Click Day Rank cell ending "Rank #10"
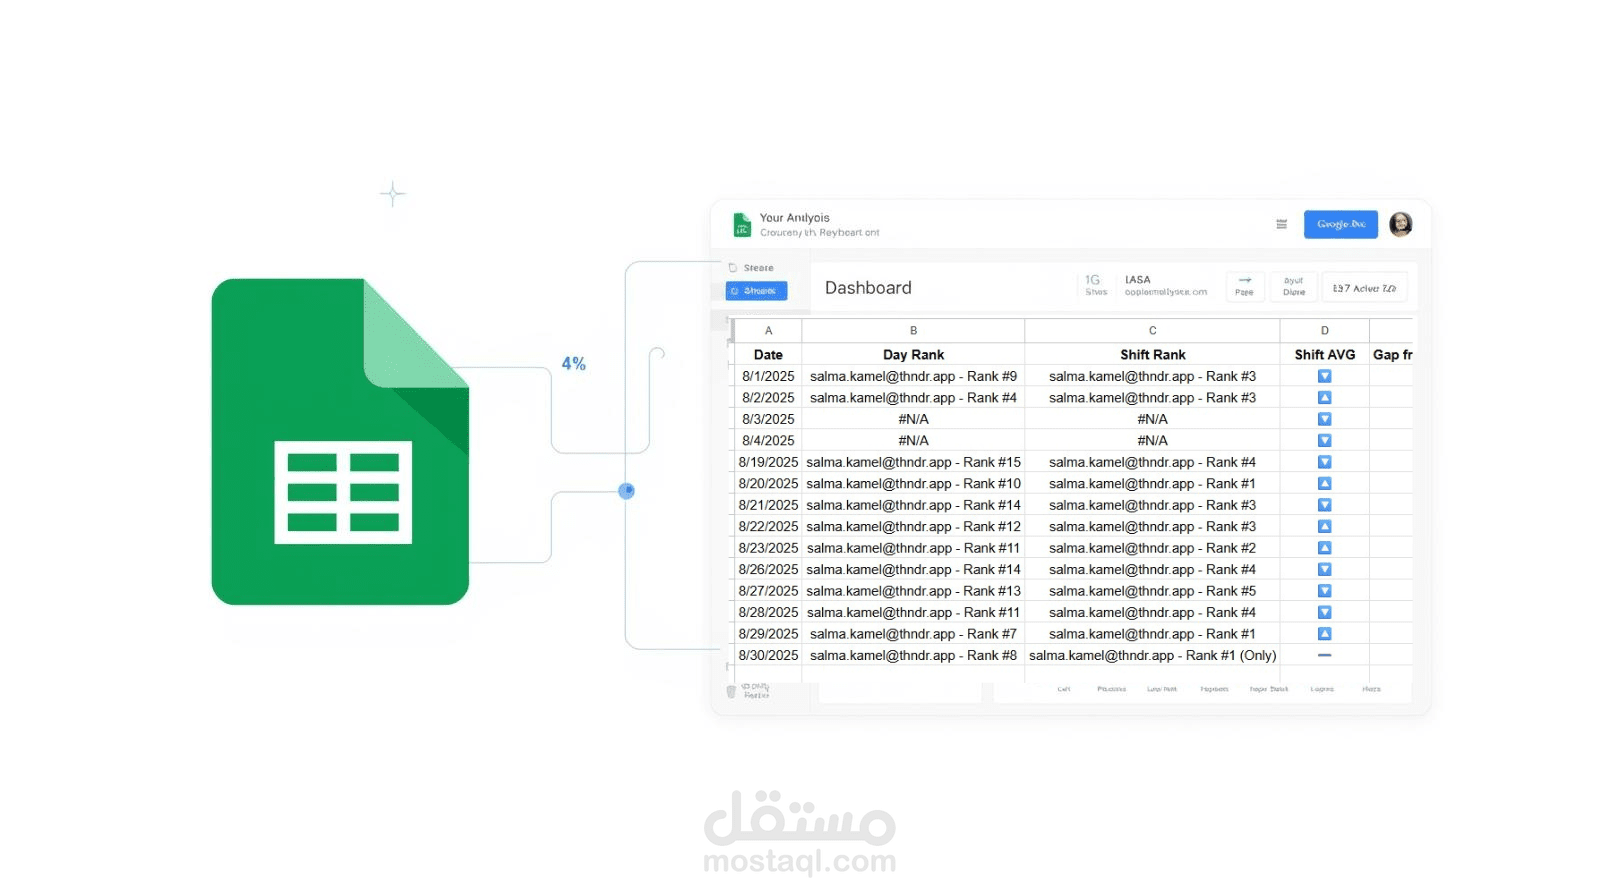 [x=913, y=484]
